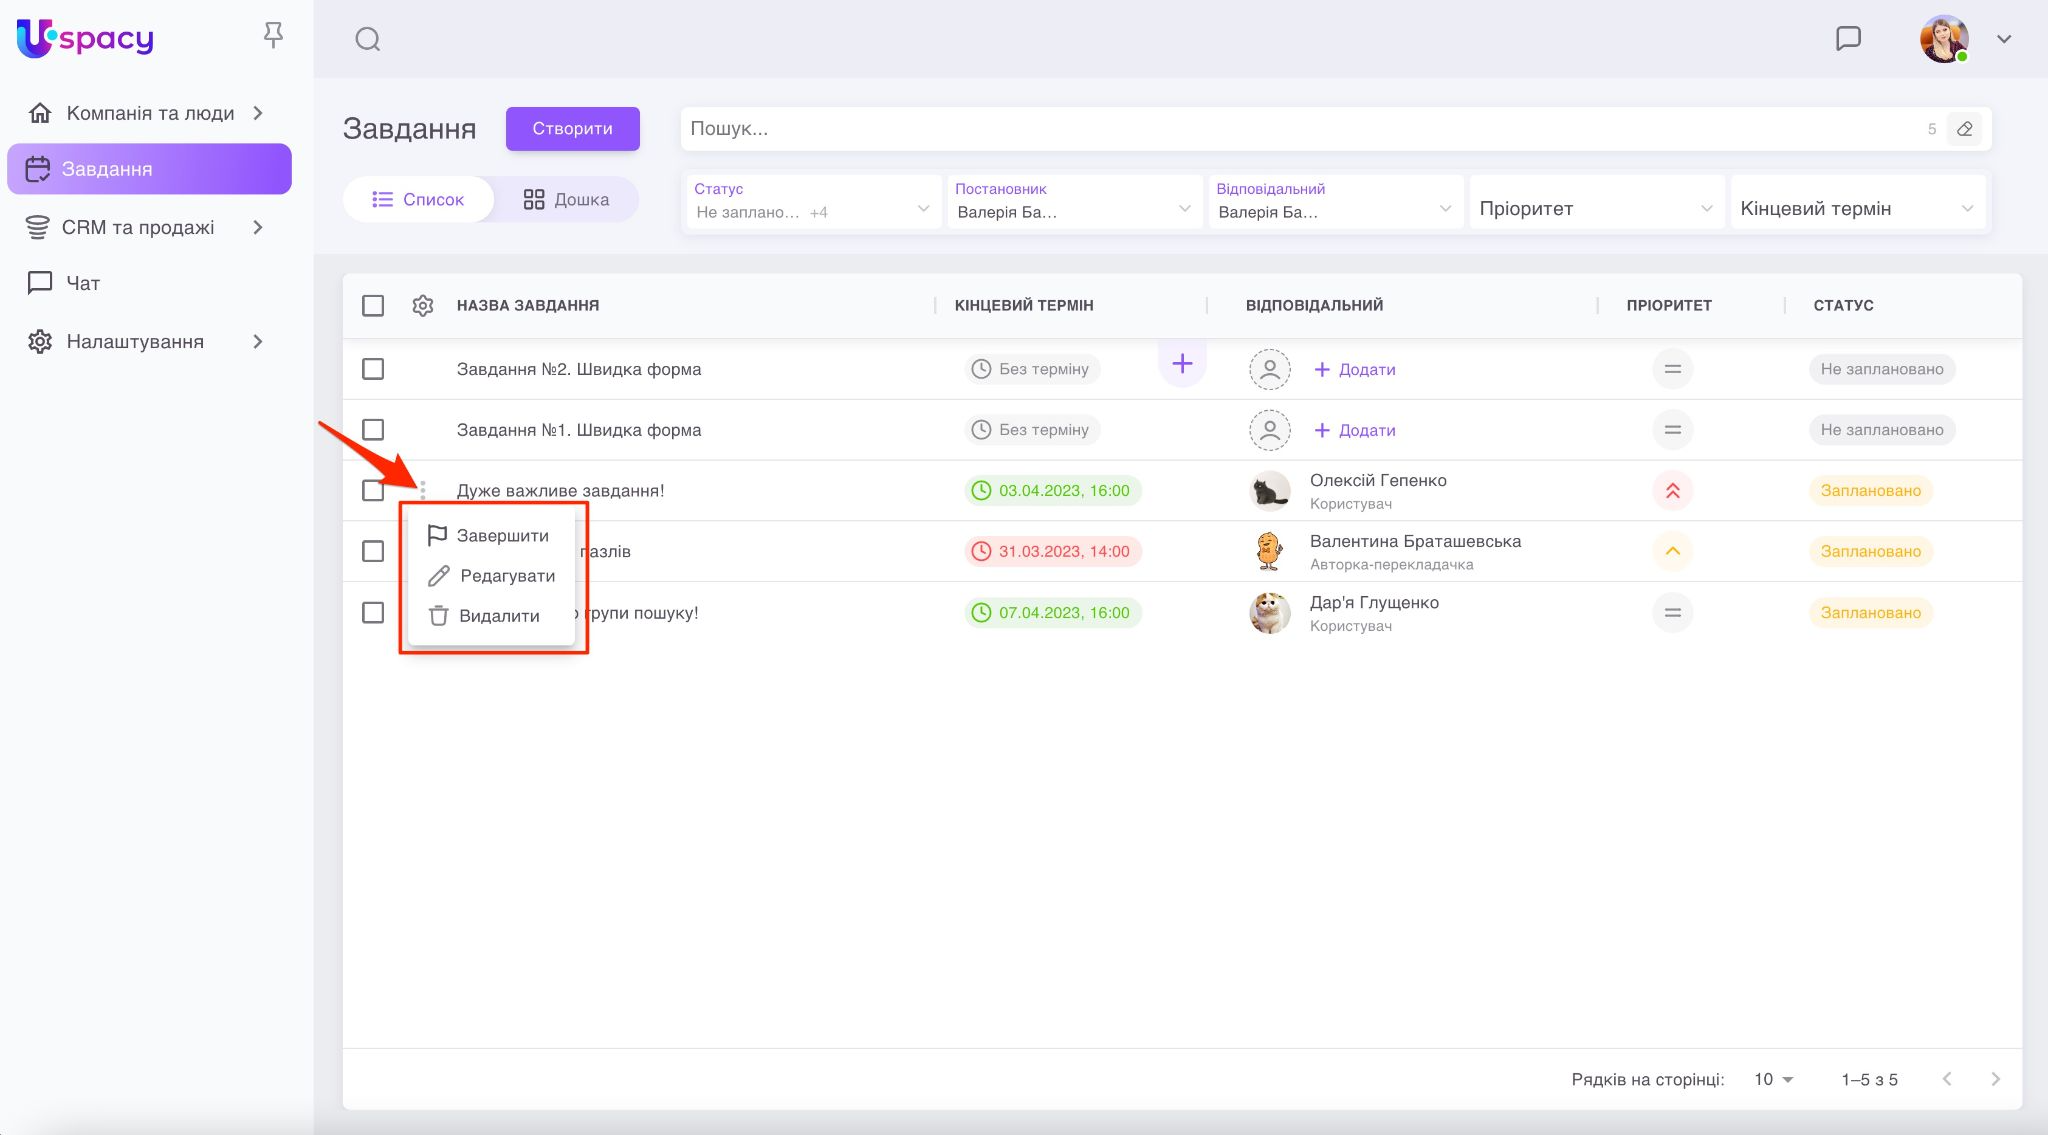Open the global search magnifier icon

tap(368, 39)
